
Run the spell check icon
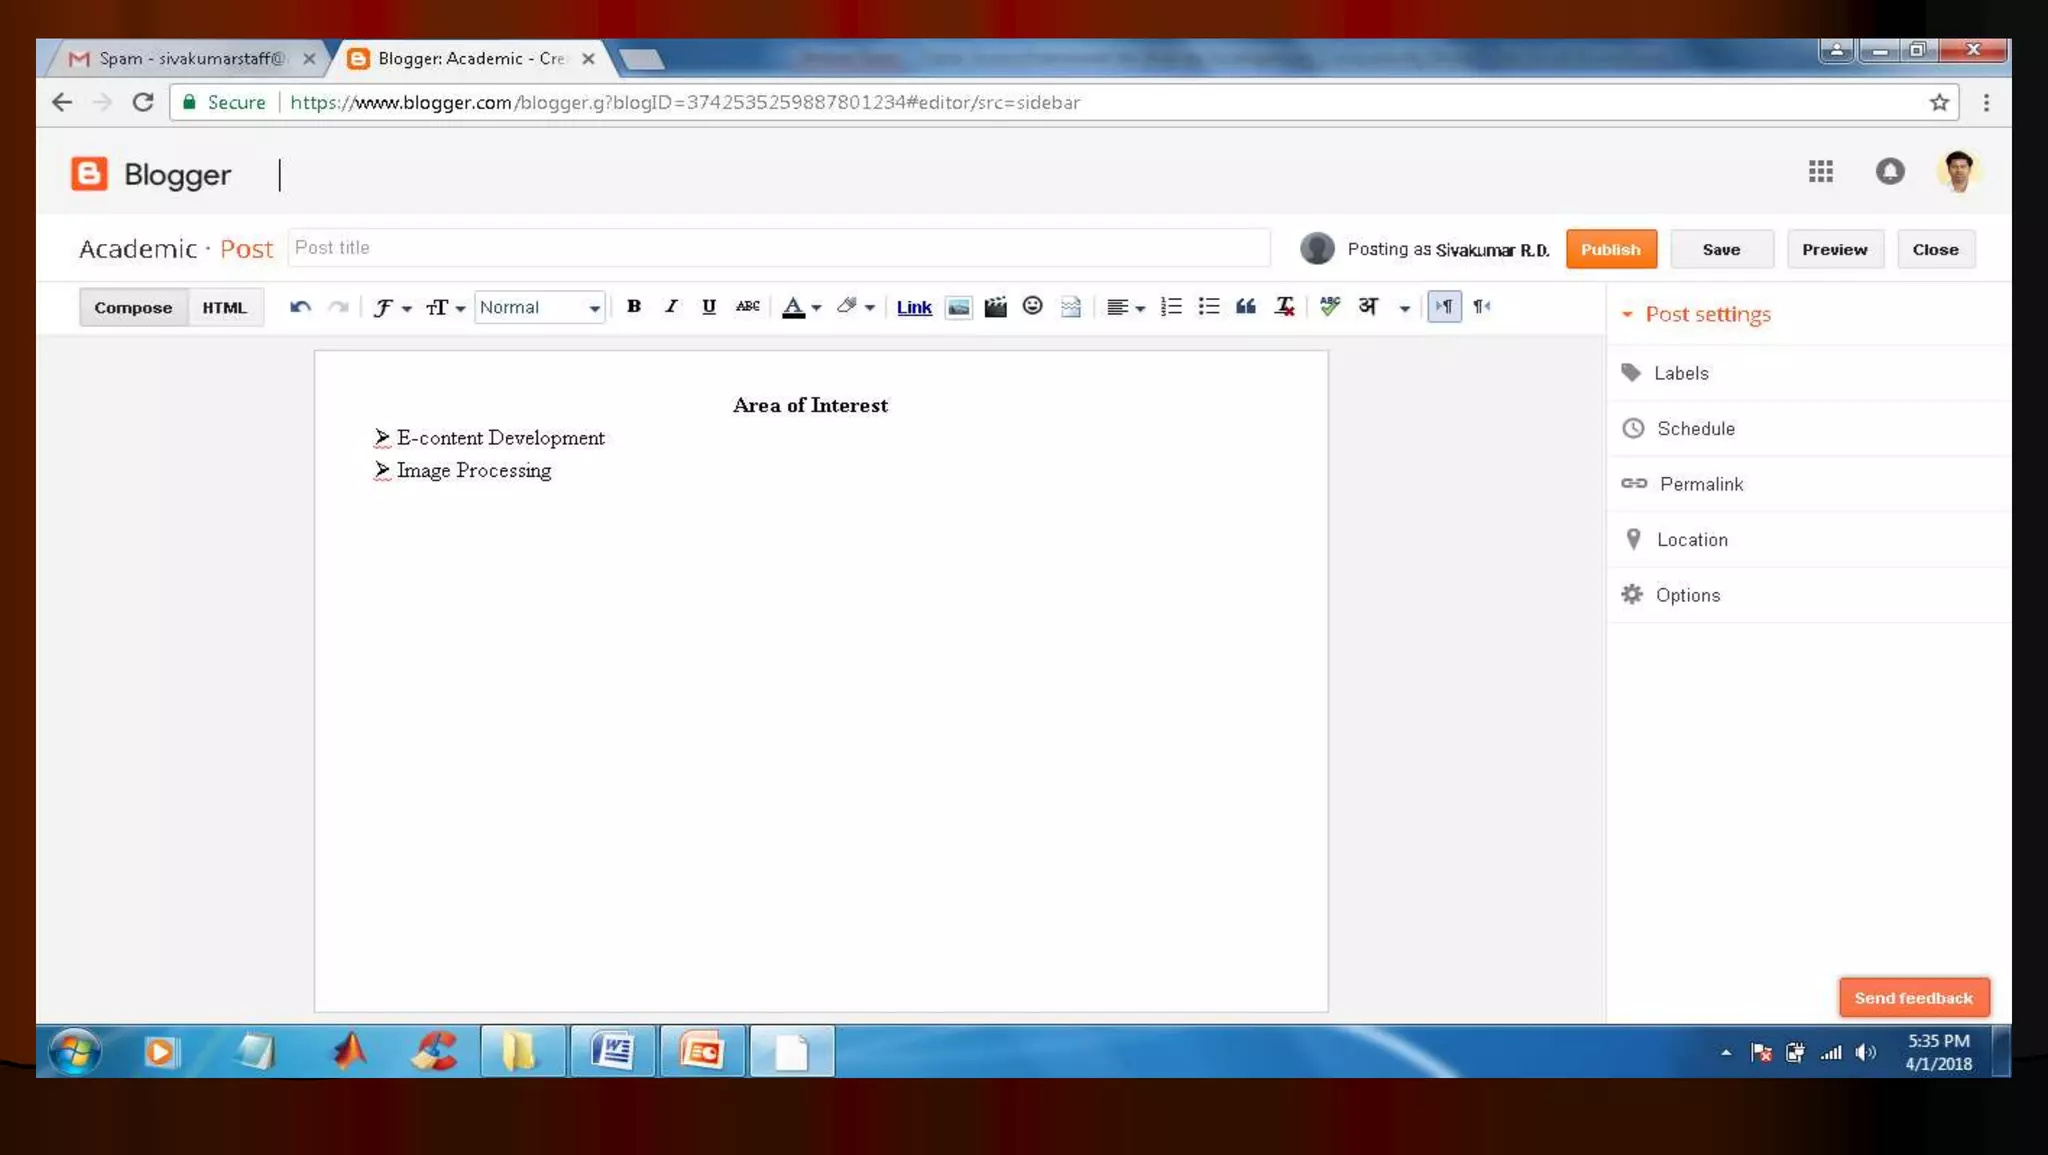pos(1329,307)
